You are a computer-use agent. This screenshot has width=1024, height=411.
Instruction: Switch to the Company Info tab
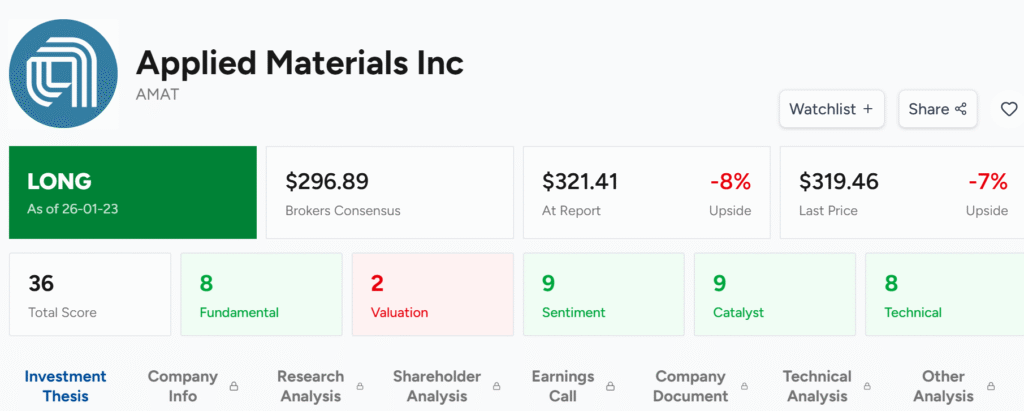click(x=182, y=386)
